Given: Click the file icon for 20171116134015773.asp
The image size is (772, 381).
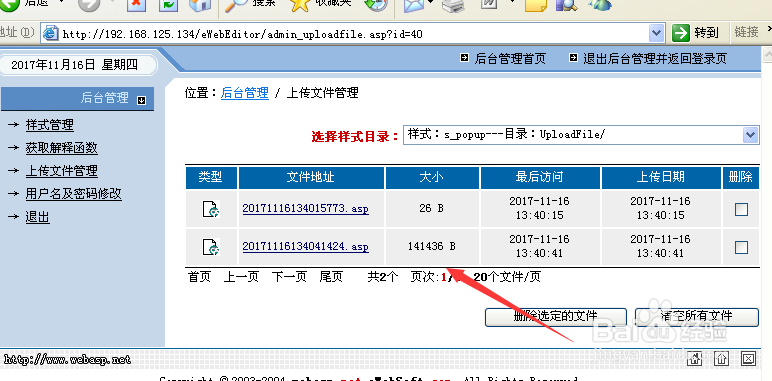Looking at the screenshot, I should (x=211, y=209).
